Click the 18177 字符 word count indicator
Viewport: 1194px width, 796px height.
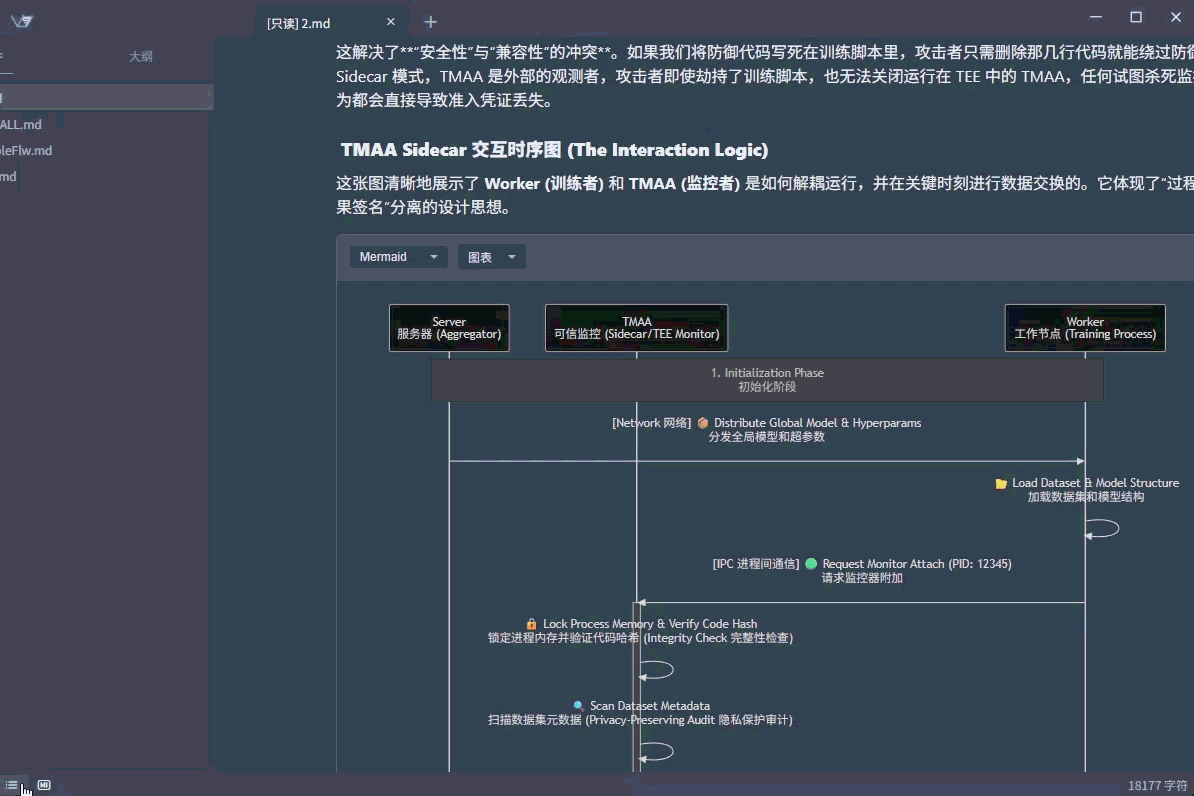click(x=1157, y=786)
